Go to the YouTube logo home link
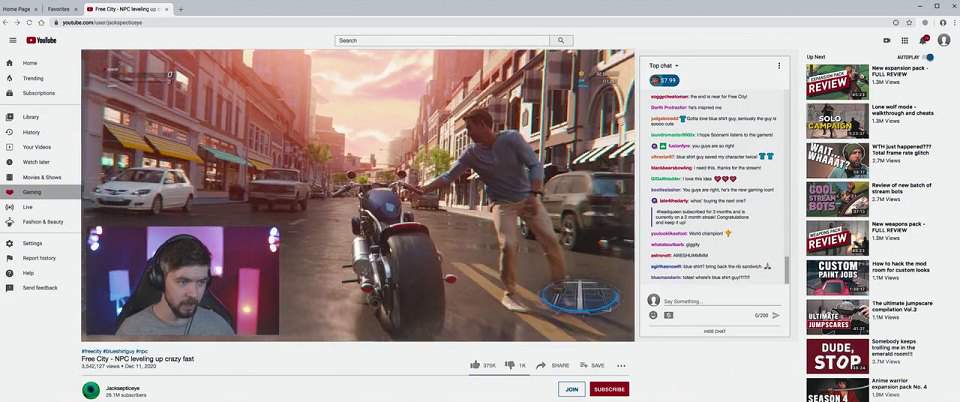The image size is (960, 402). 41,40
